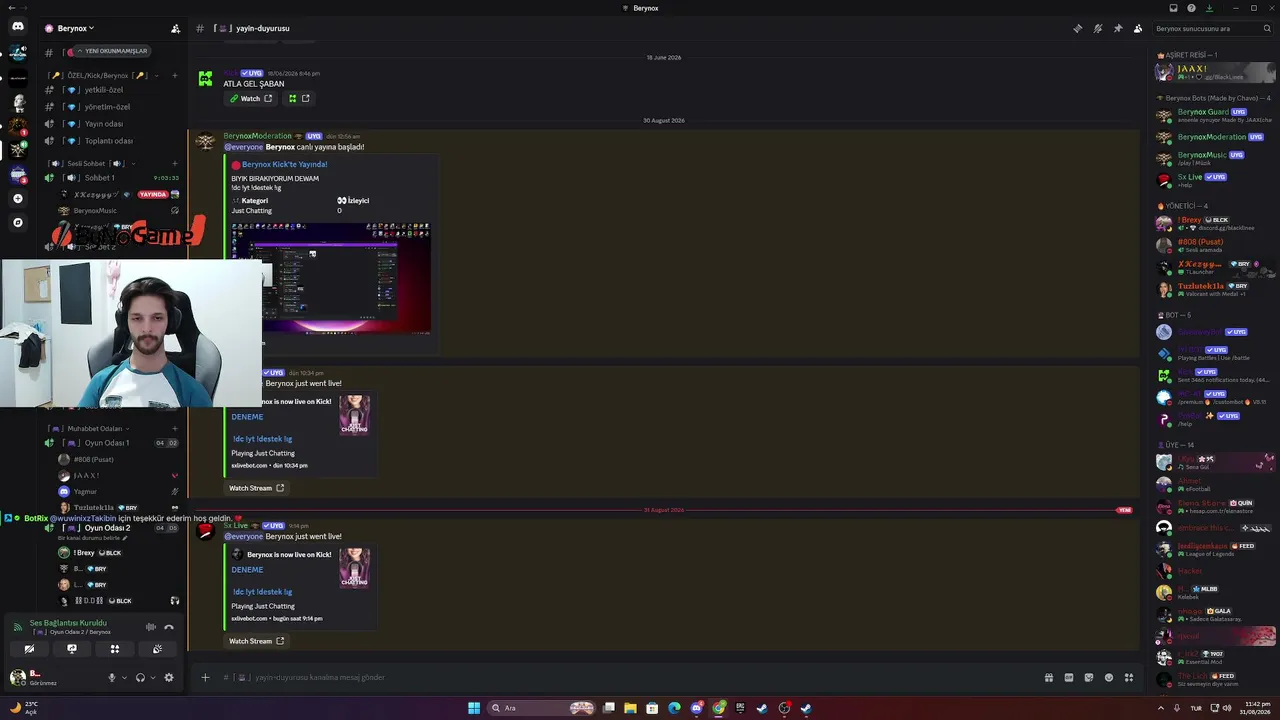Open Tuzlutek1la profile in member list
The width and height of the screenshot is (1280, 720).
pos(1213,288)
